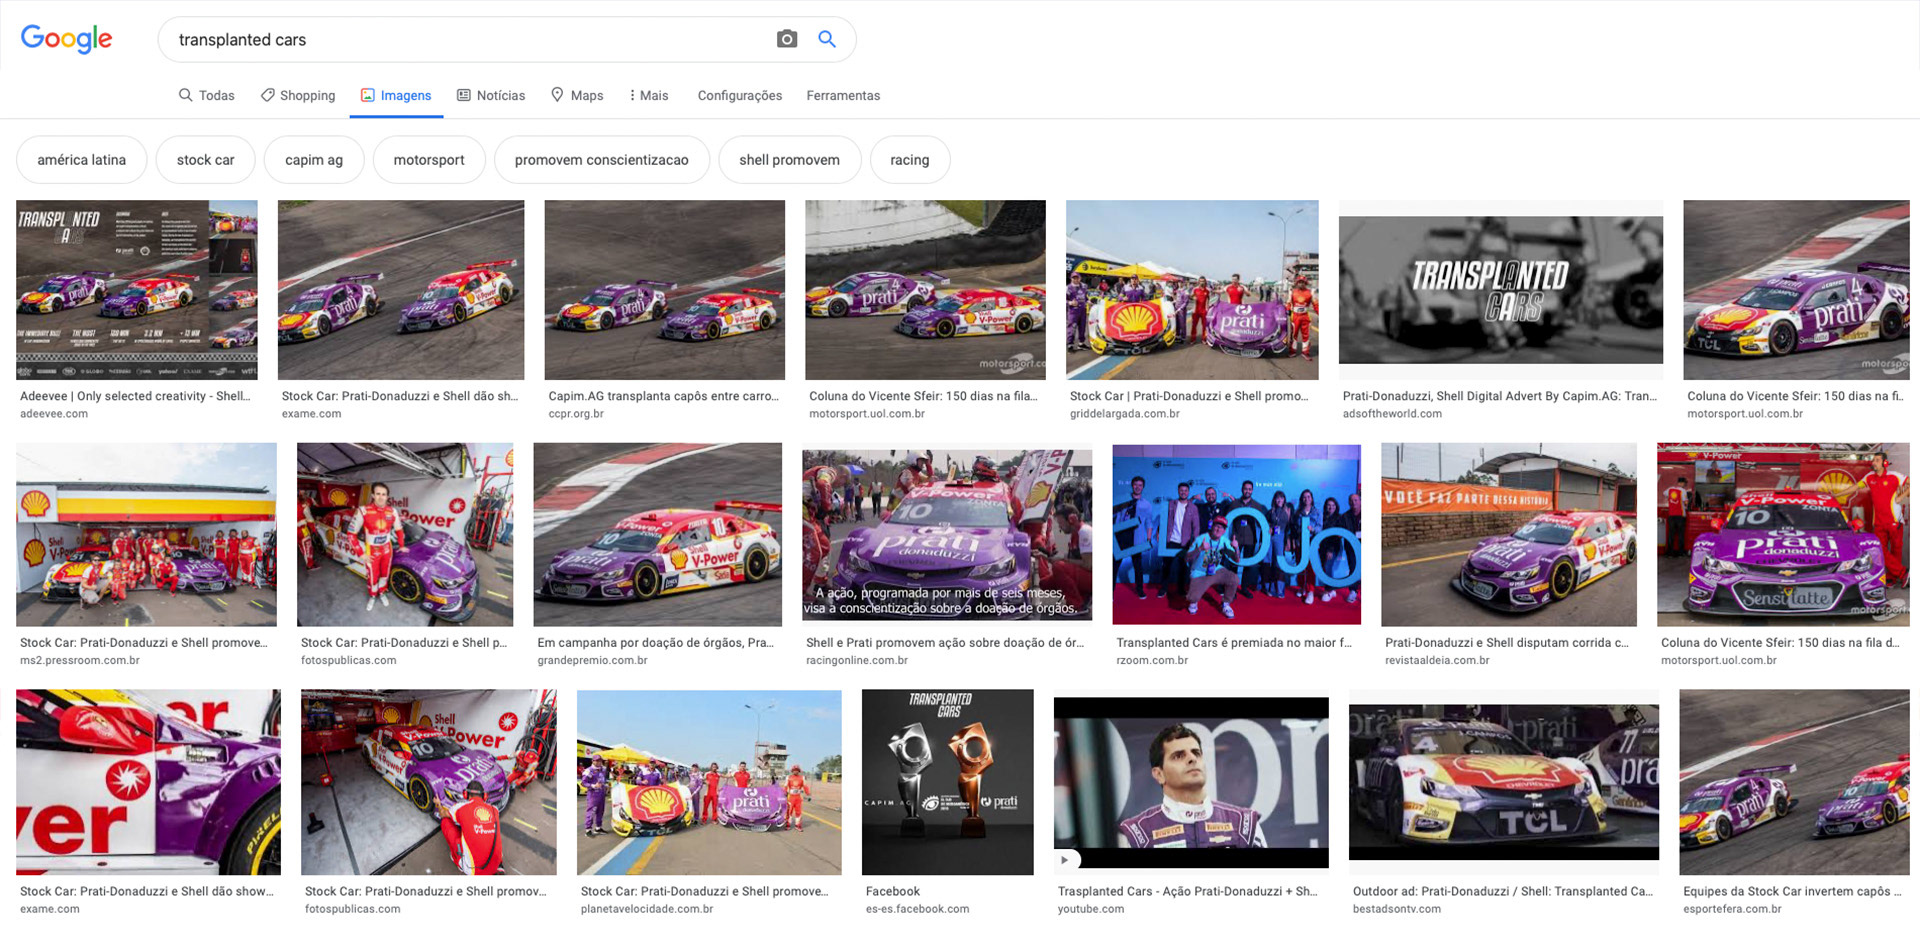Click 'Transplanted Cars é premiada' title

pyautogui.click(x=1234, y=643)
